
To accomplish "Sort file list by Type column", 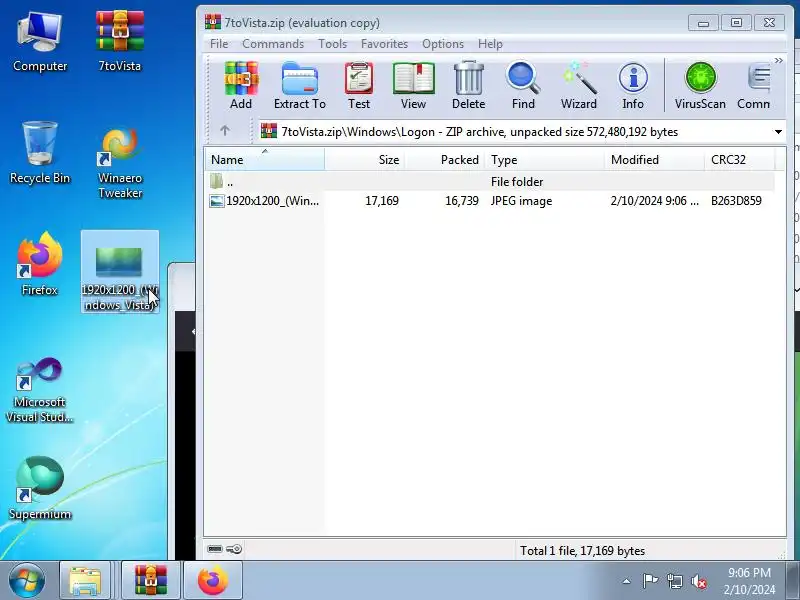I will (x=545, y=160).
